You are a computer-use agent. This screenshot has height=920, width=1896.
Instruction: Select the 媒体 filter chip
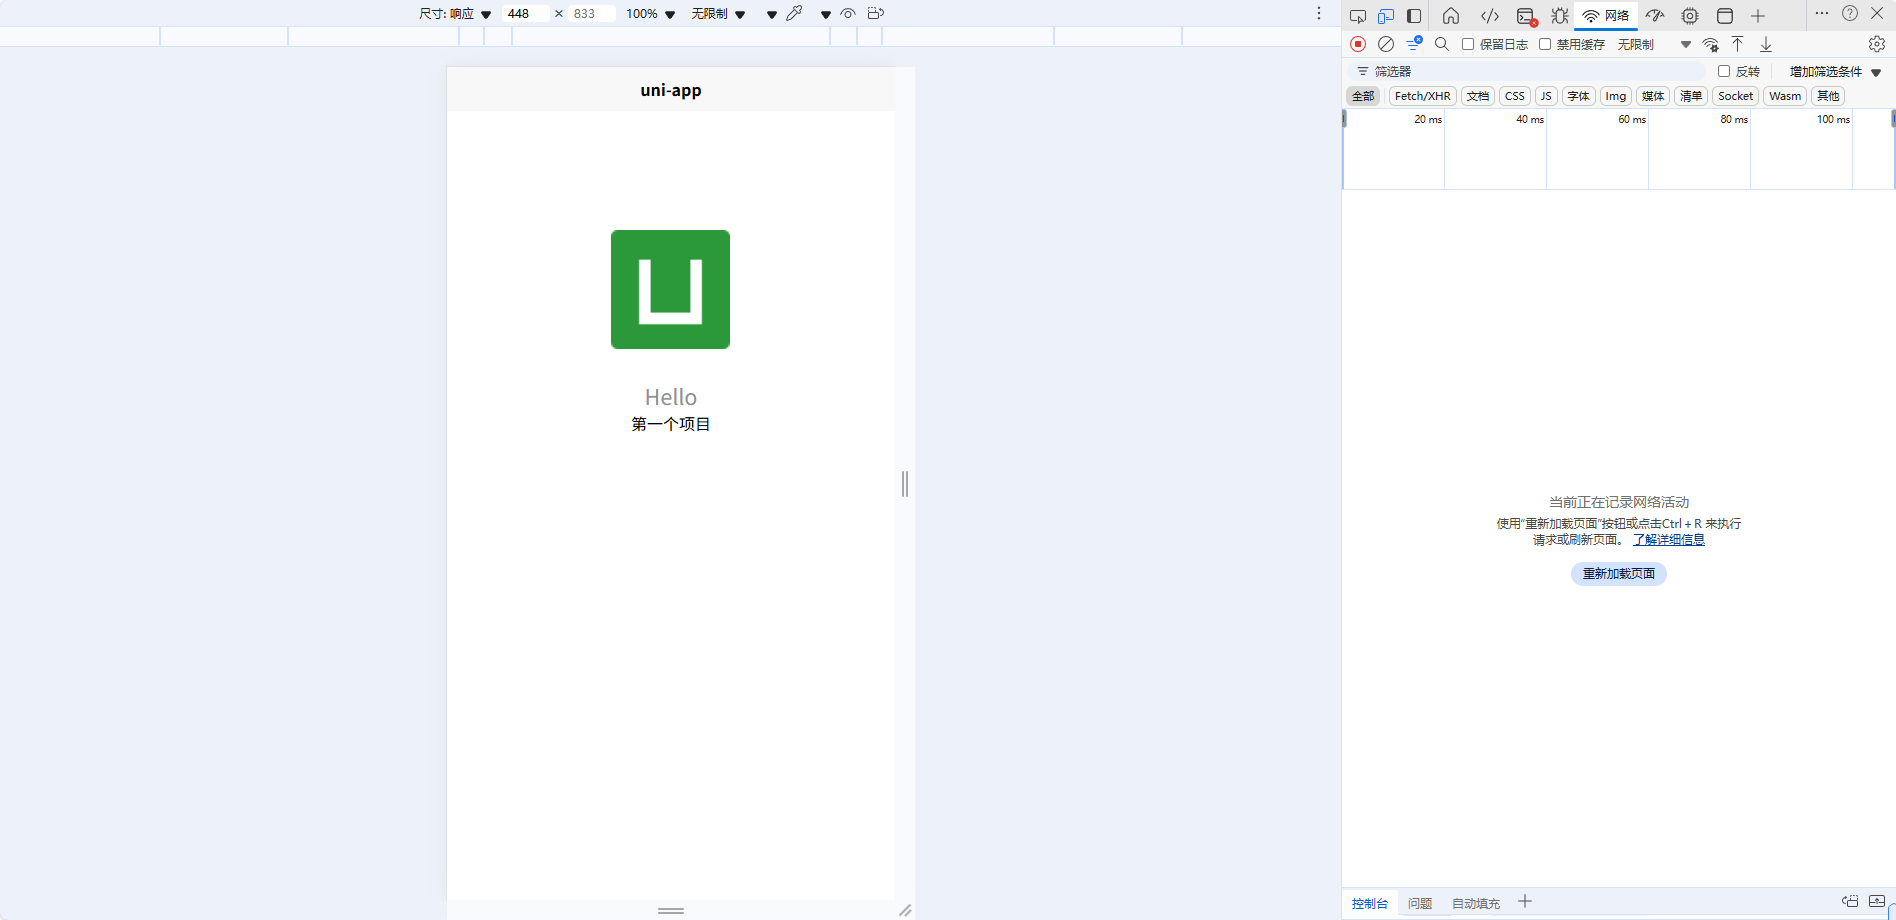pos(1653,96)
